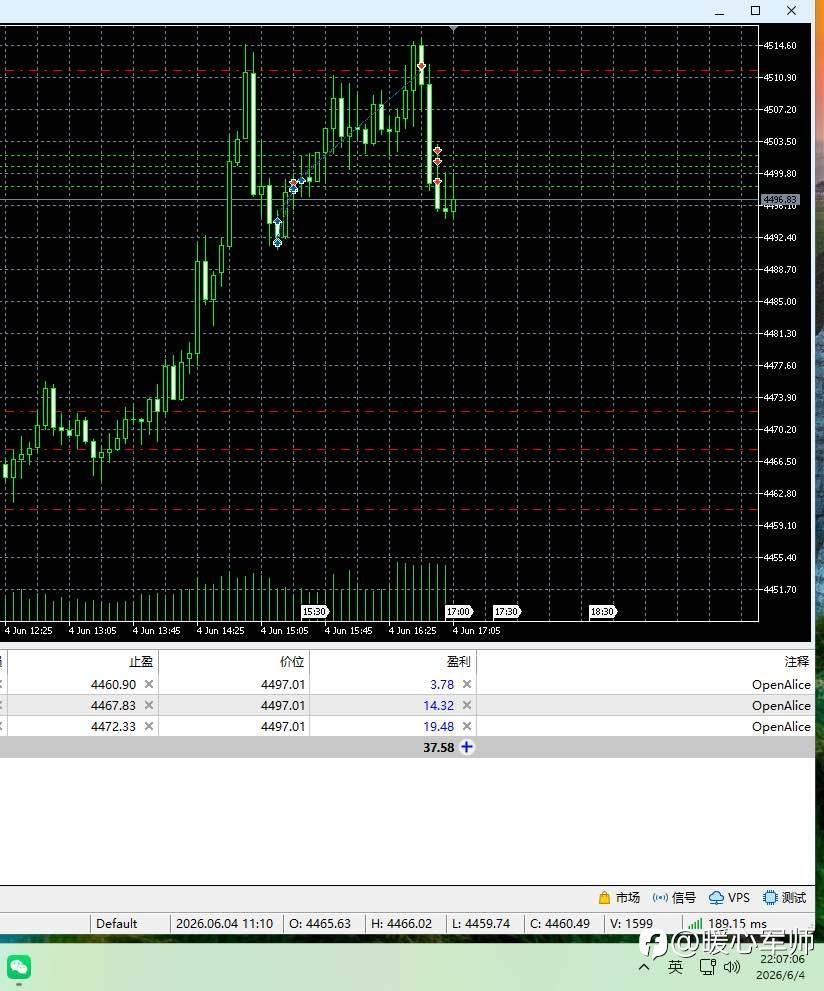The image size is (824, 991).
Task: Click the OpenAlice comment in the 14.32 row
Action: coord(781,705)
